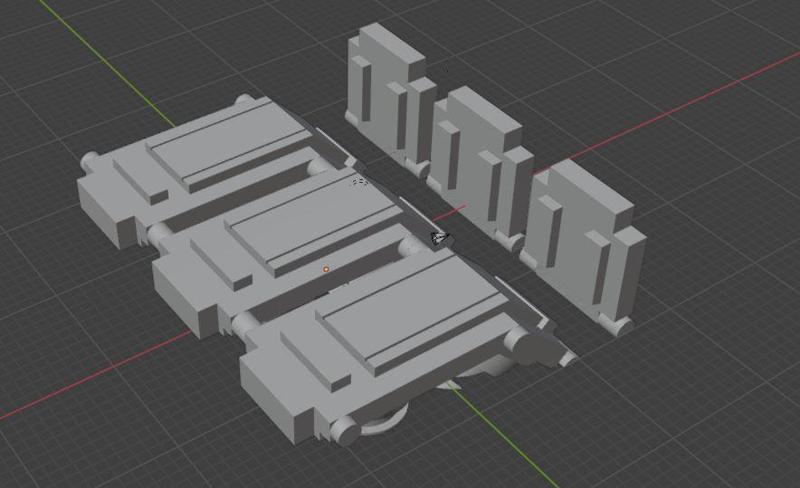Click the orange object origin dot

pos(326,269)
